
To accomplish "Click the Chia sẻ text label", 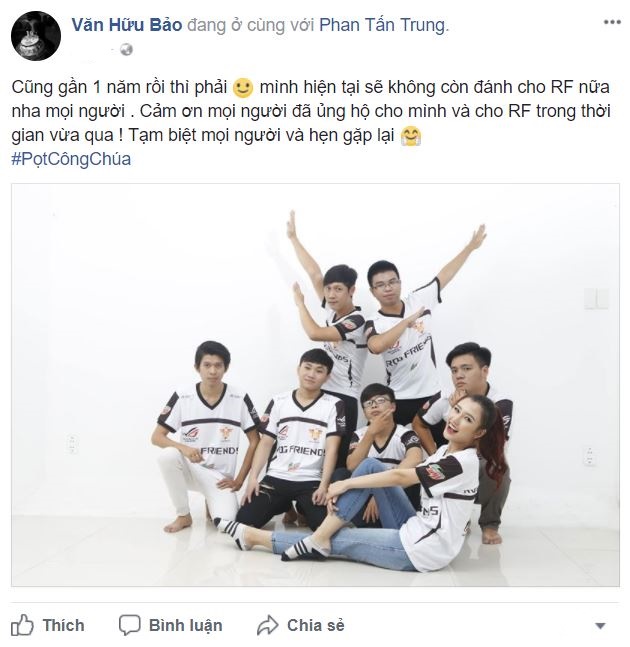I will coord(316,626).
